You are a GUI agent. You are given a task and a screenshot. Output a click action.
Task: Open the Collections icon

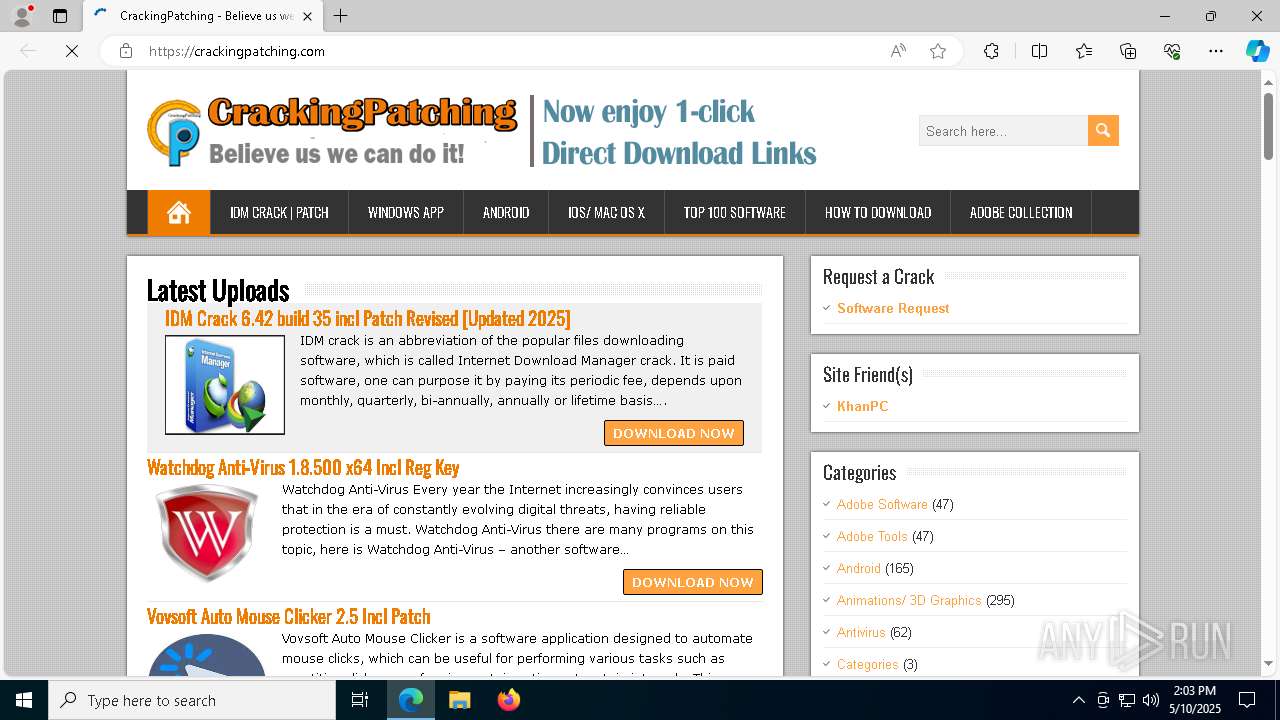click(1128, 51)
